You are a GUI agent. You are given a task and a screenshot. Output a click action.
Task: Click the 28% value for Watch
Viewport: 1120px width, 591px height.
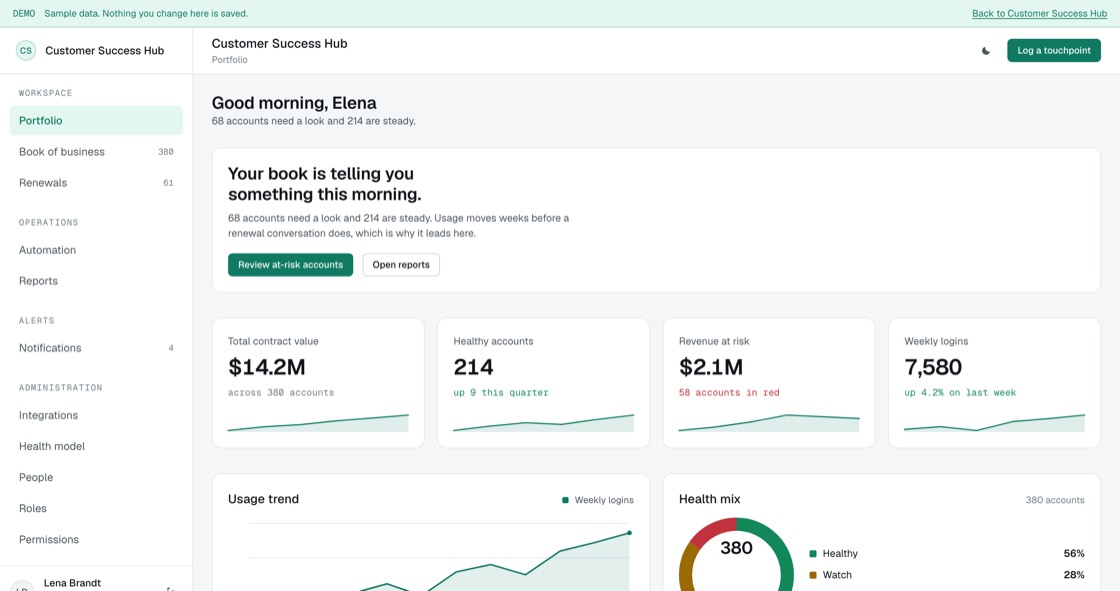1074,575
